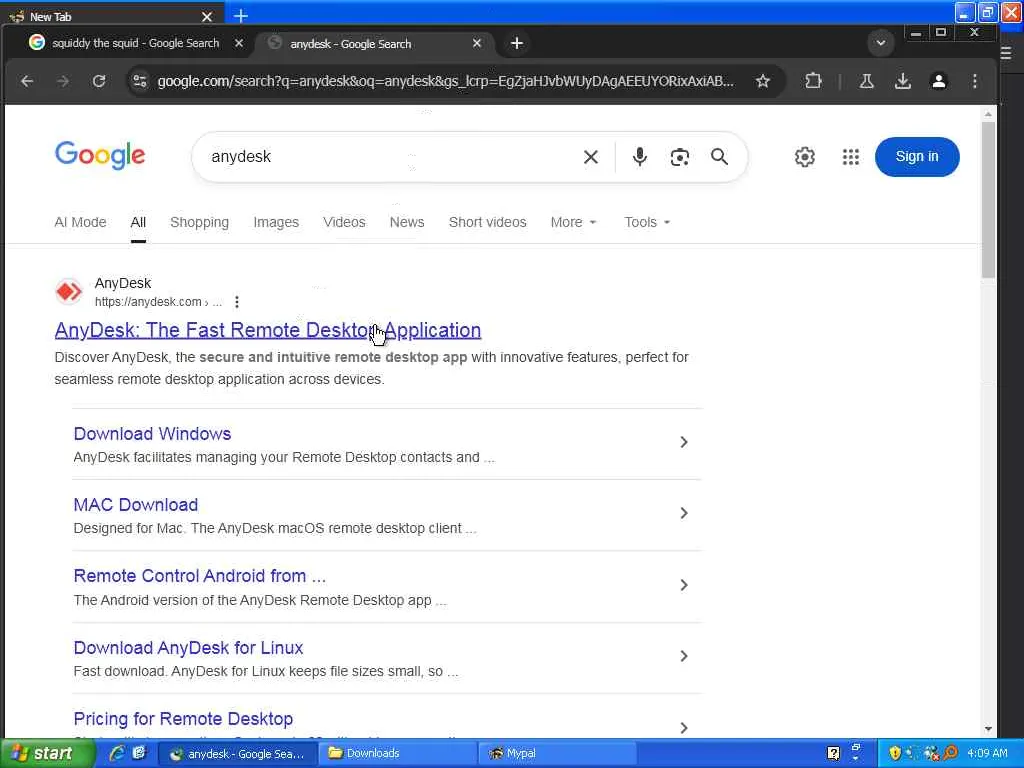Open the Download Windows link
The image size is (1024, 768).
pyautogui.click(x=152, y=434)
